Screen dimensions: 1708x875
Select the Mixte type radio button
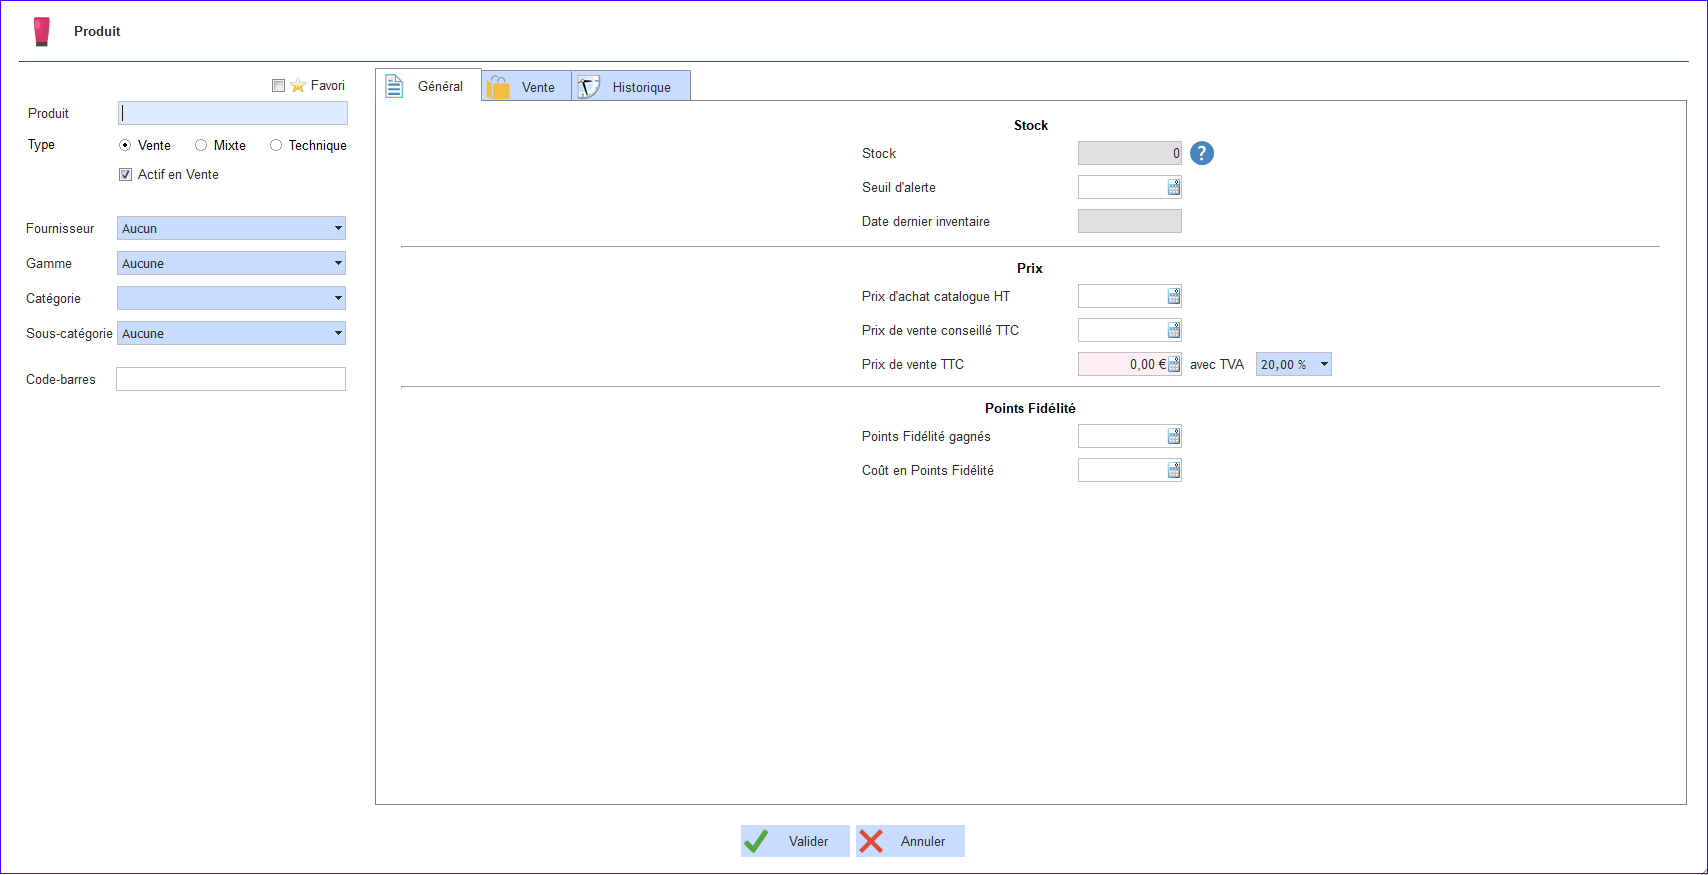[x=201, y=145]
